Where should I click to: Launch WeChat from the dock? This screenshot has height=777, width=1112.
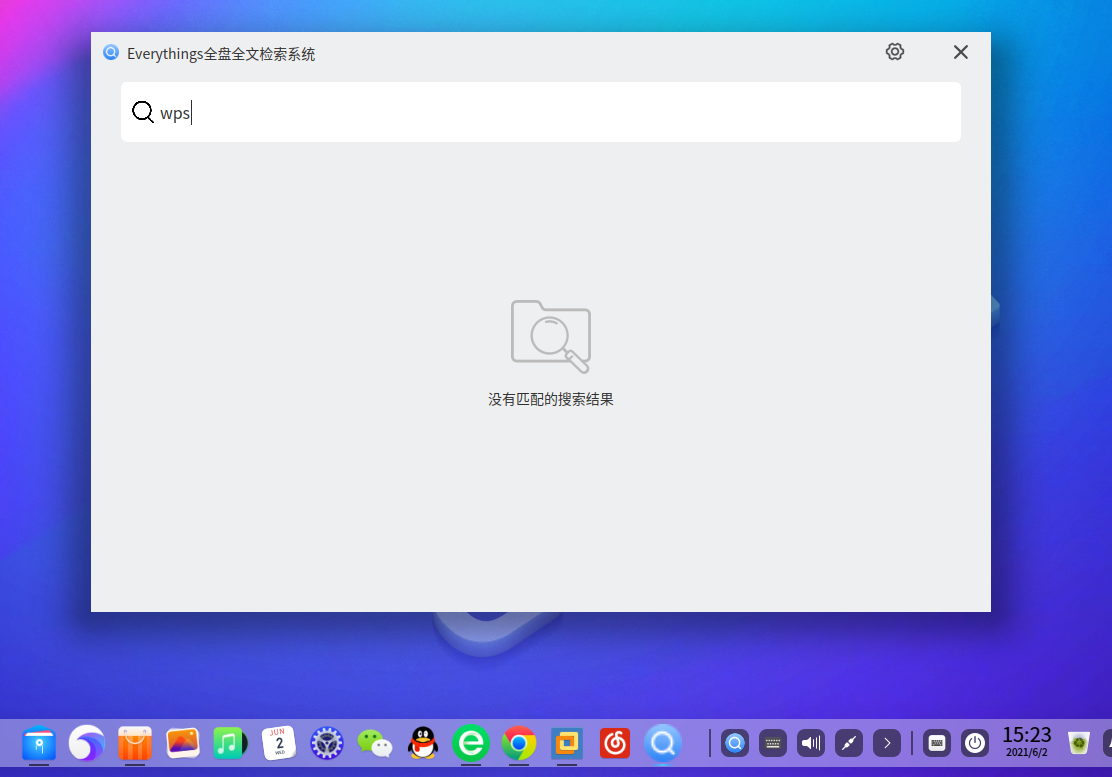coord(374,744)
